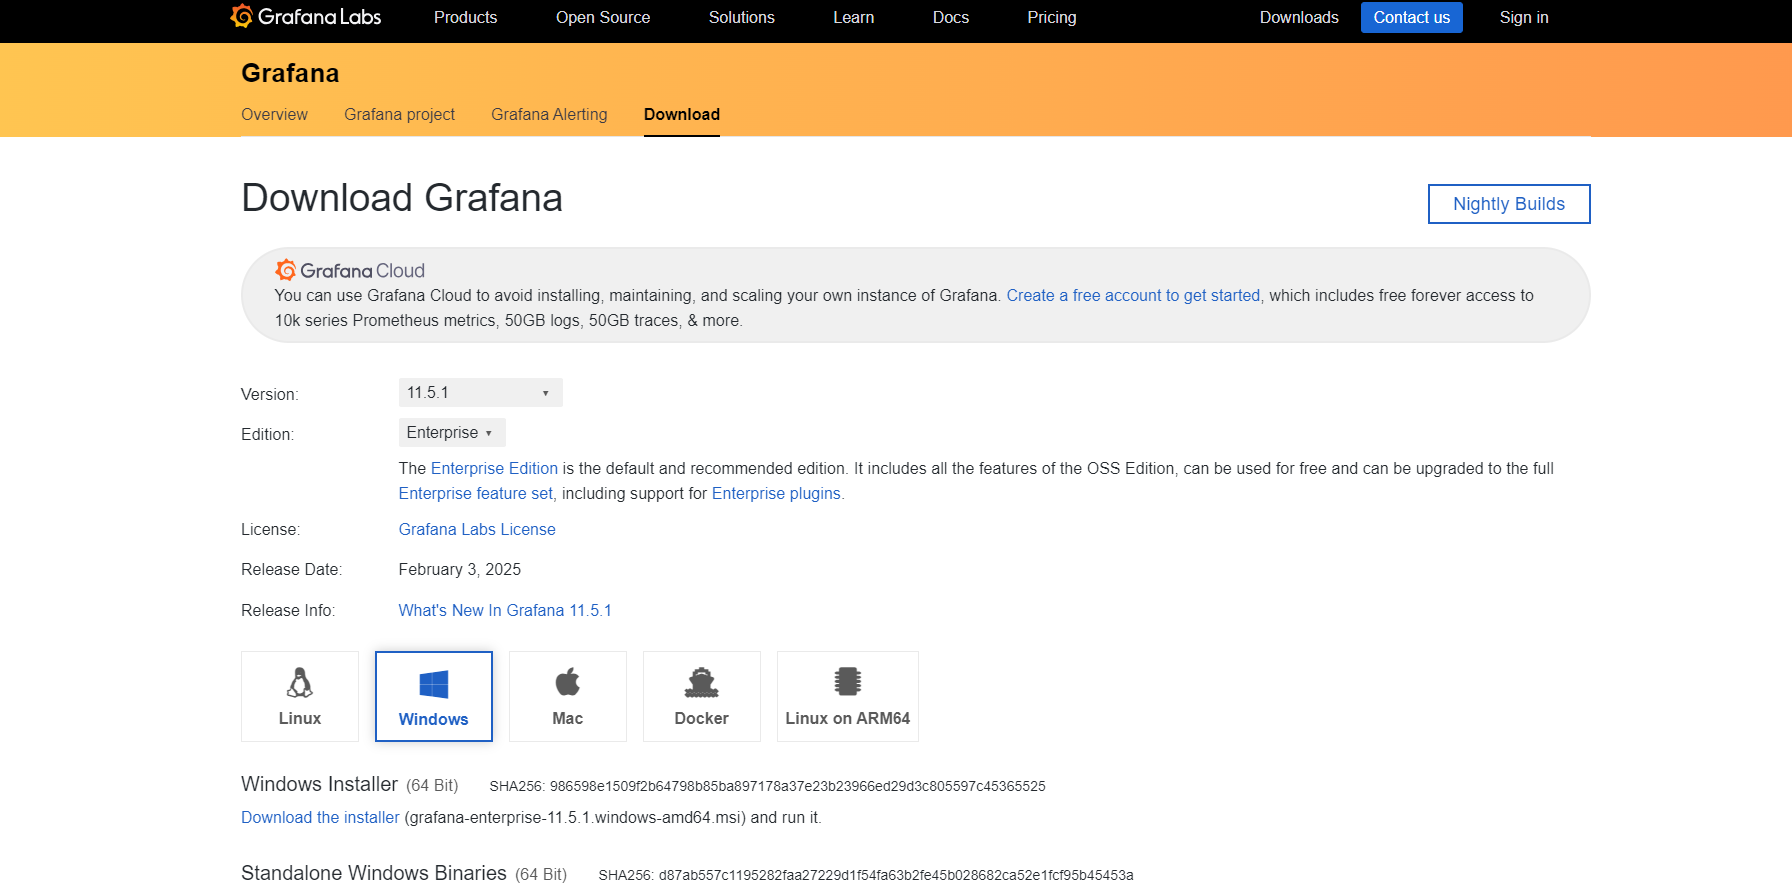Viewport: 1792px width, 888px height.
Task: Click the Release Date February 3, 2025 text
Action: (x=460, y=569)
